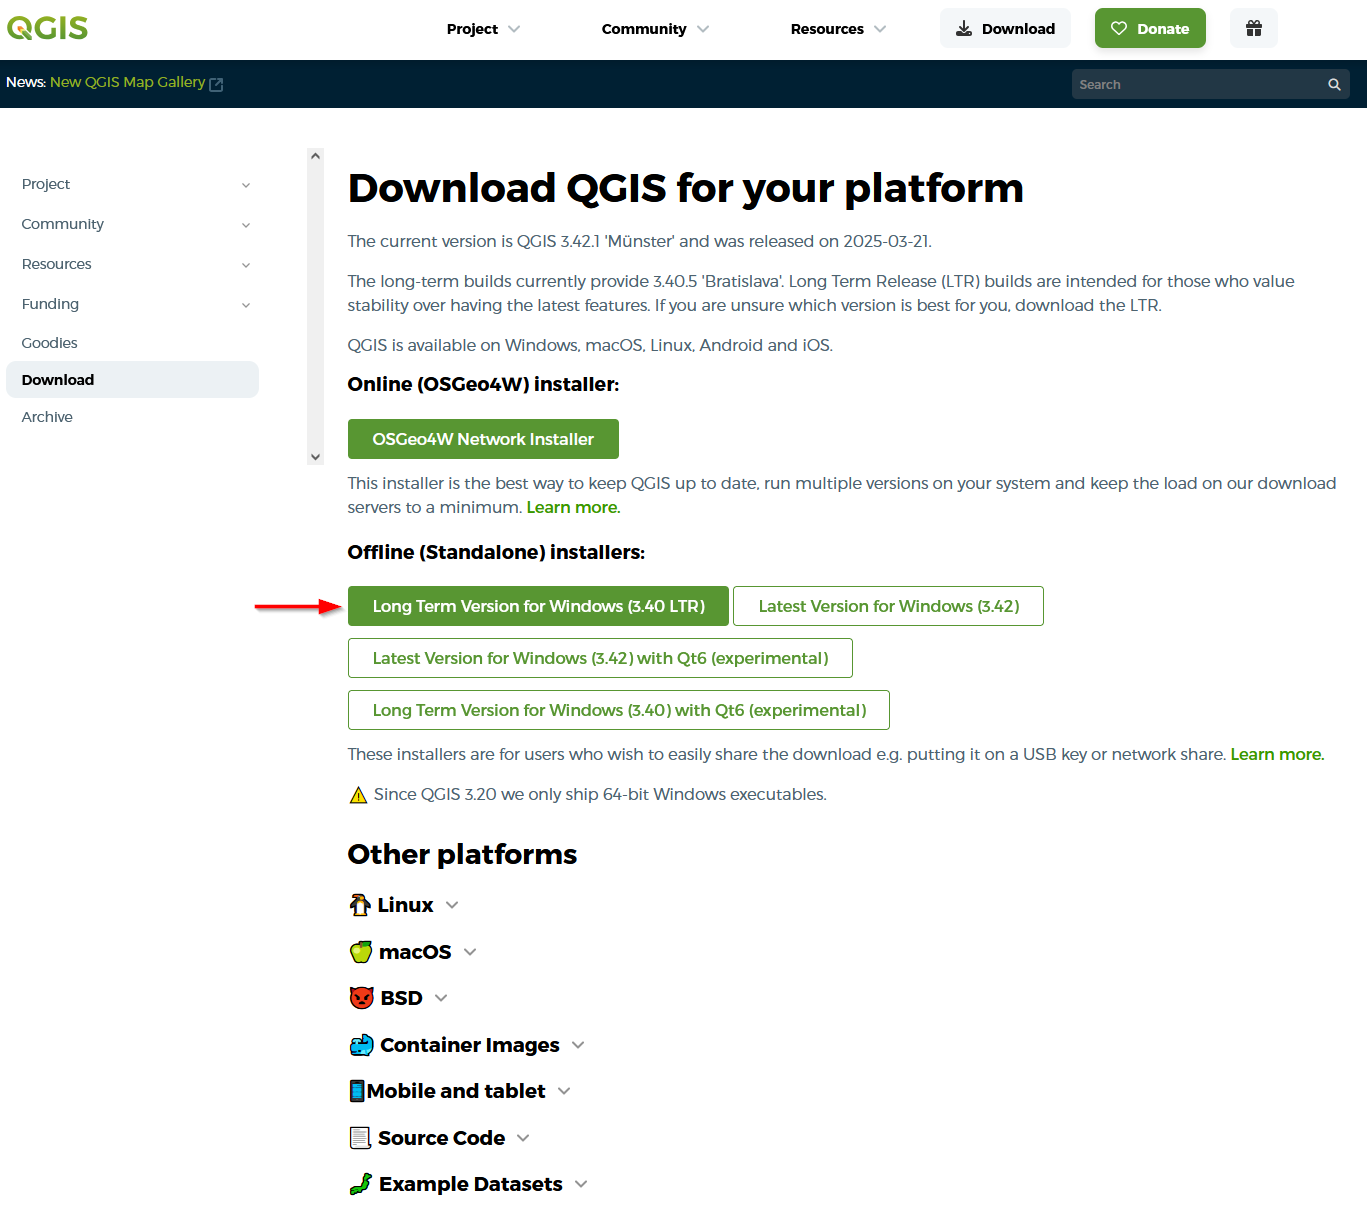Image resolution: width=1367 pixels, height=1220 pixels.
Task: Click the BSD devil icon
Action: click(x=361, y=997)
